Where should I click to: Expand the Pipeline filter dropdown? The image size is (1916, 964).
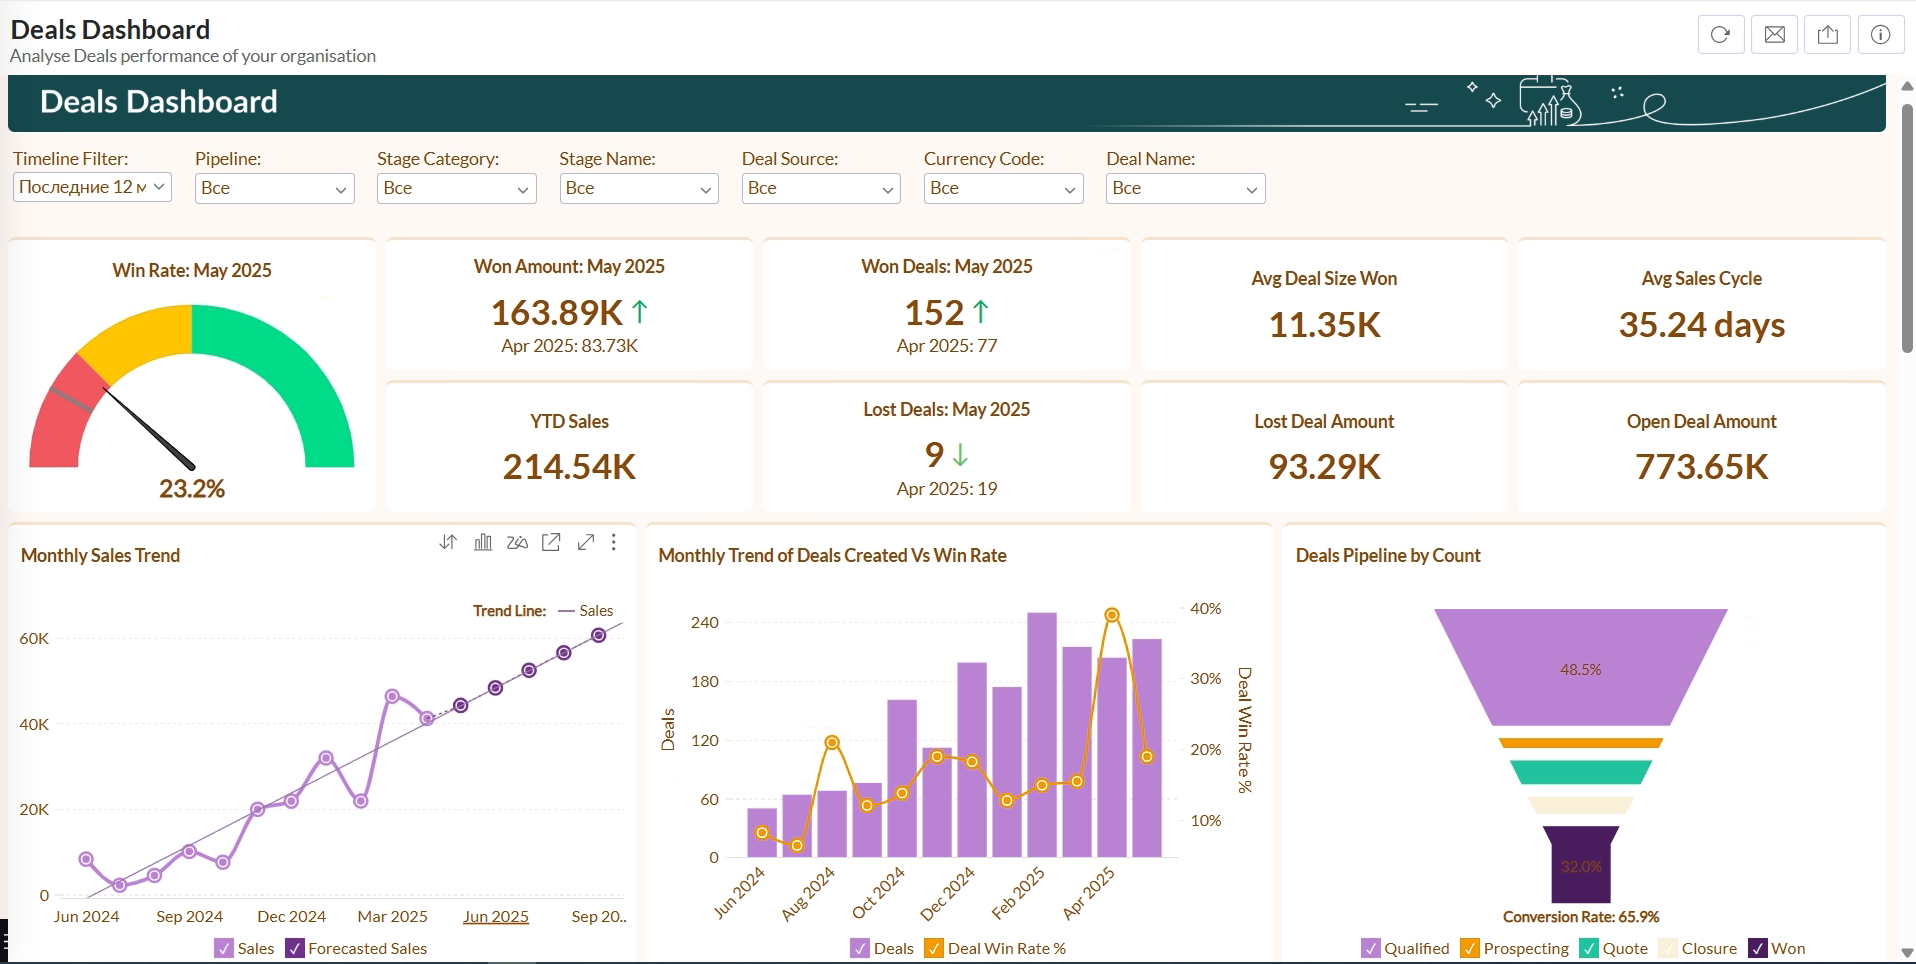tap(274, 188)
